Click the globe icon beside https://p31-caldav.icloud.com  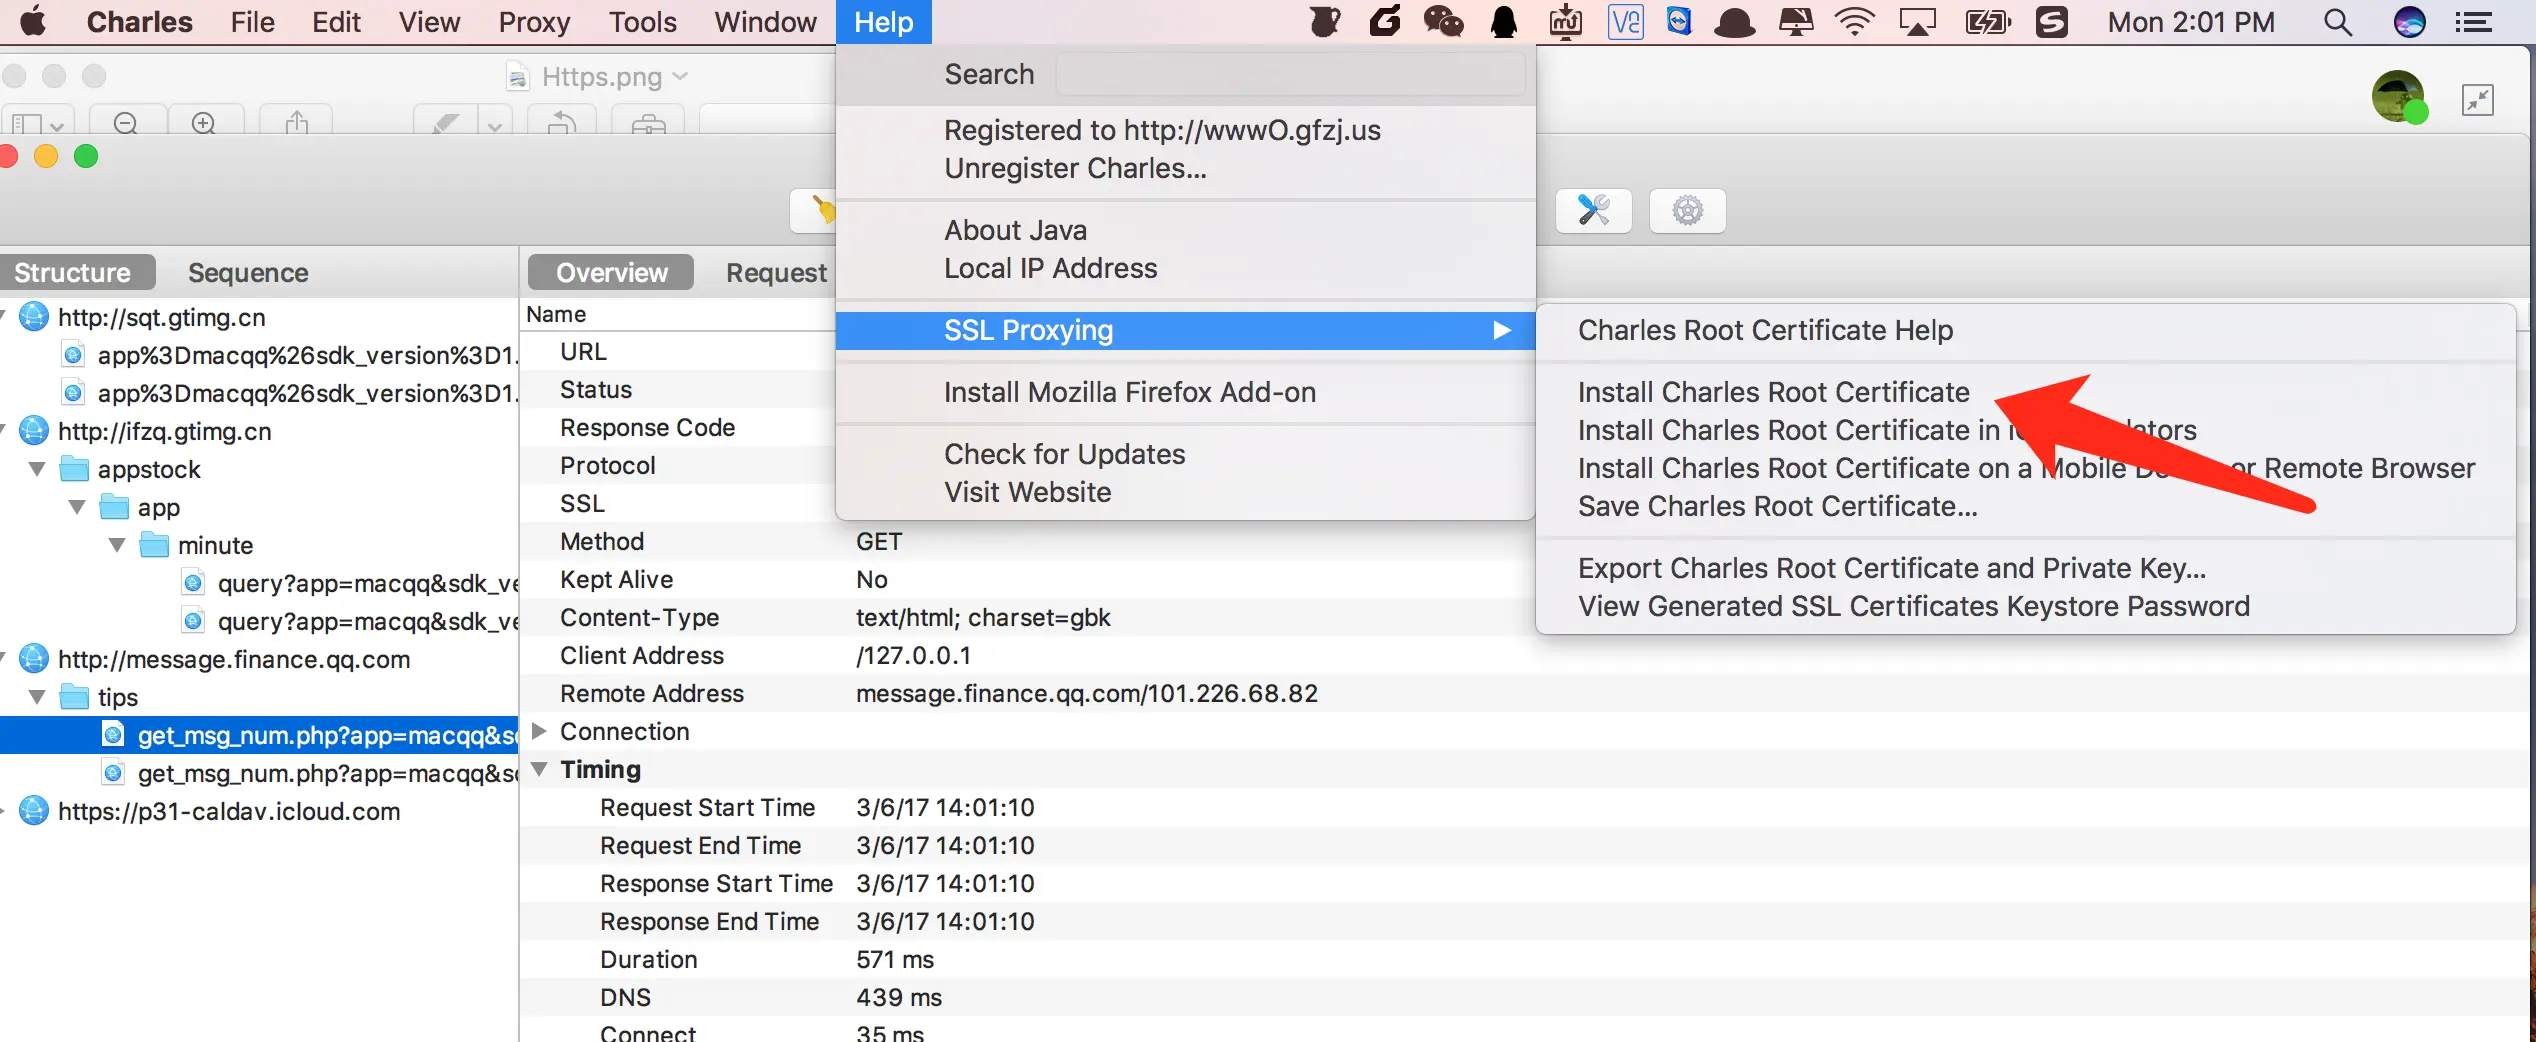point(34,811)
